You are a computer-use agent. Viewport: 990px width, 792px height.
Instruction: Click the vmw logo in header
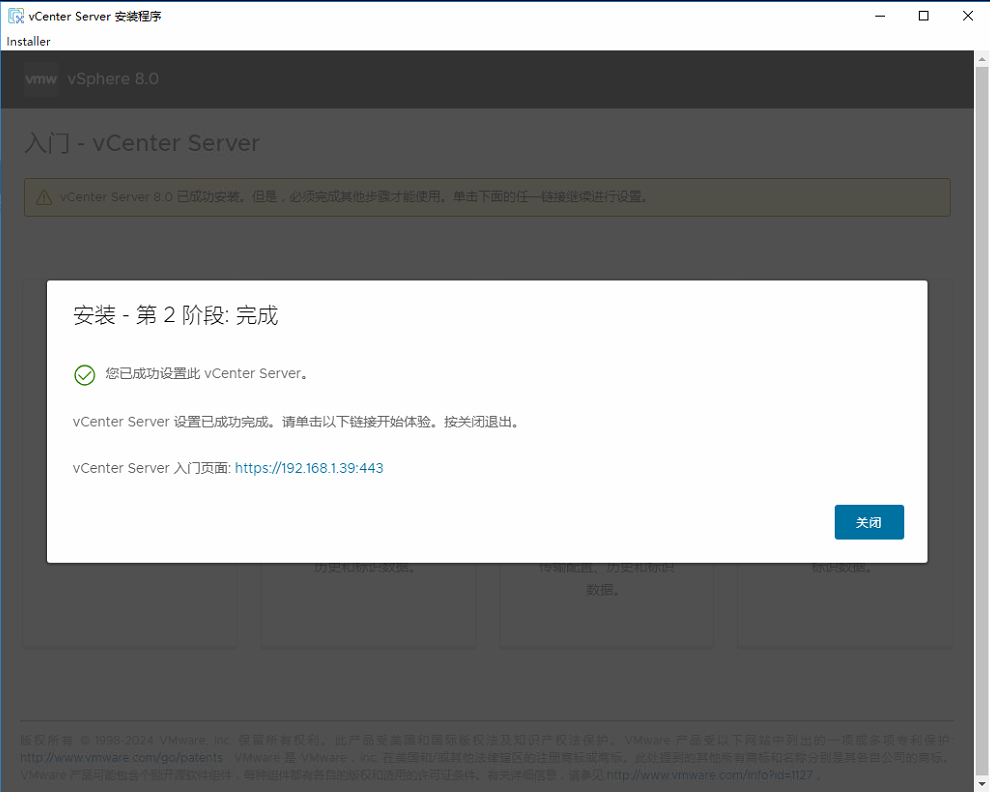pyautogui.click(x=41, y=79)
